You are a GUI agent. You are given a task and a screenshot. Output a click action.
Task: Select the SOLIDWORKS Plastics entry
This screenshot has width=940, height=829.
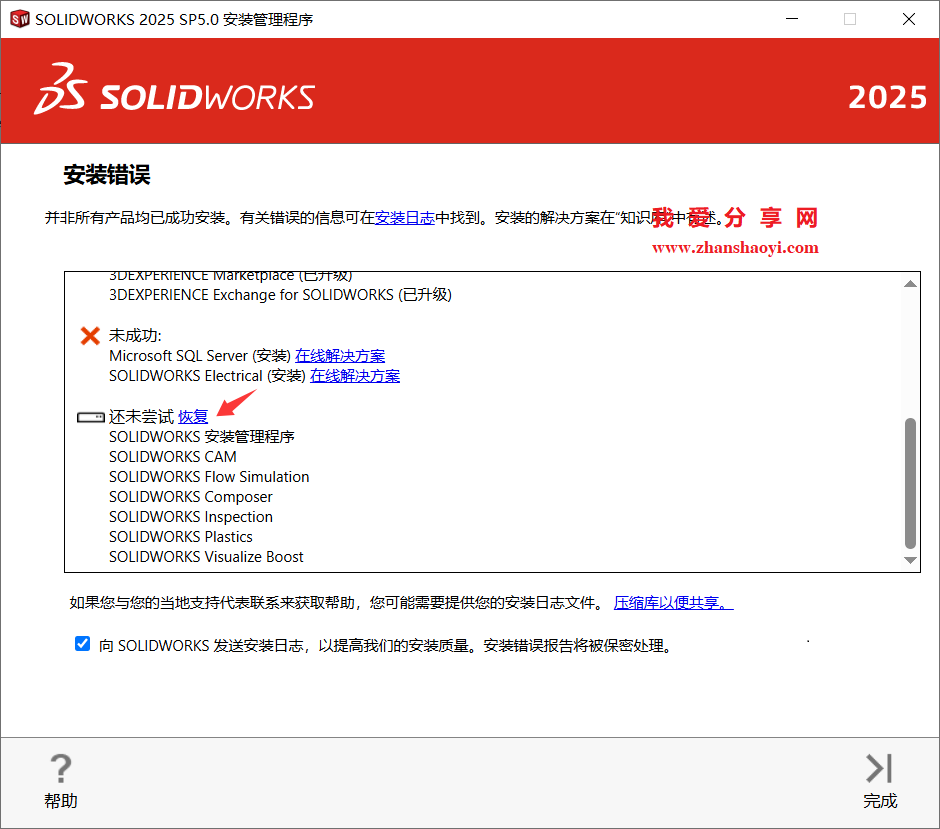click(180, 537)
